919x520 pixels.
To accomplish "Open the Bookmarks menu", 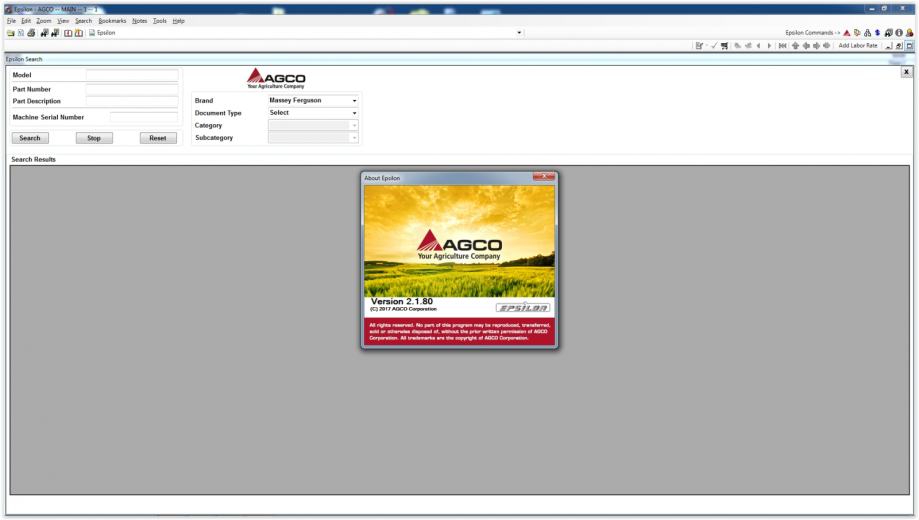I will coord(112,21).
